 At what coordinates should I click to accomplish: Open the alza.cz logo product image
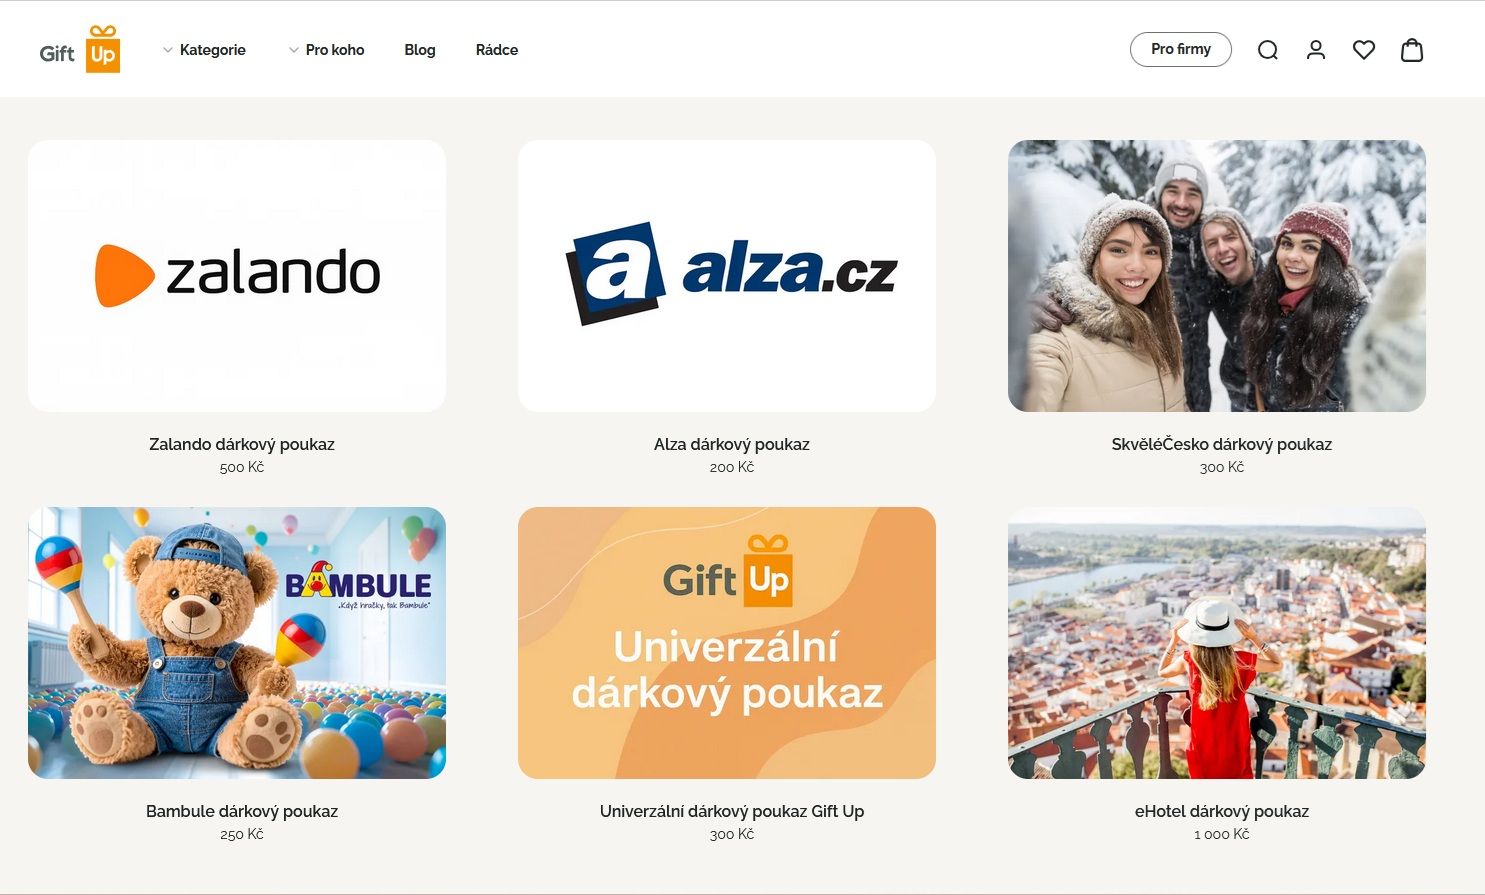[x=727, y=276]
